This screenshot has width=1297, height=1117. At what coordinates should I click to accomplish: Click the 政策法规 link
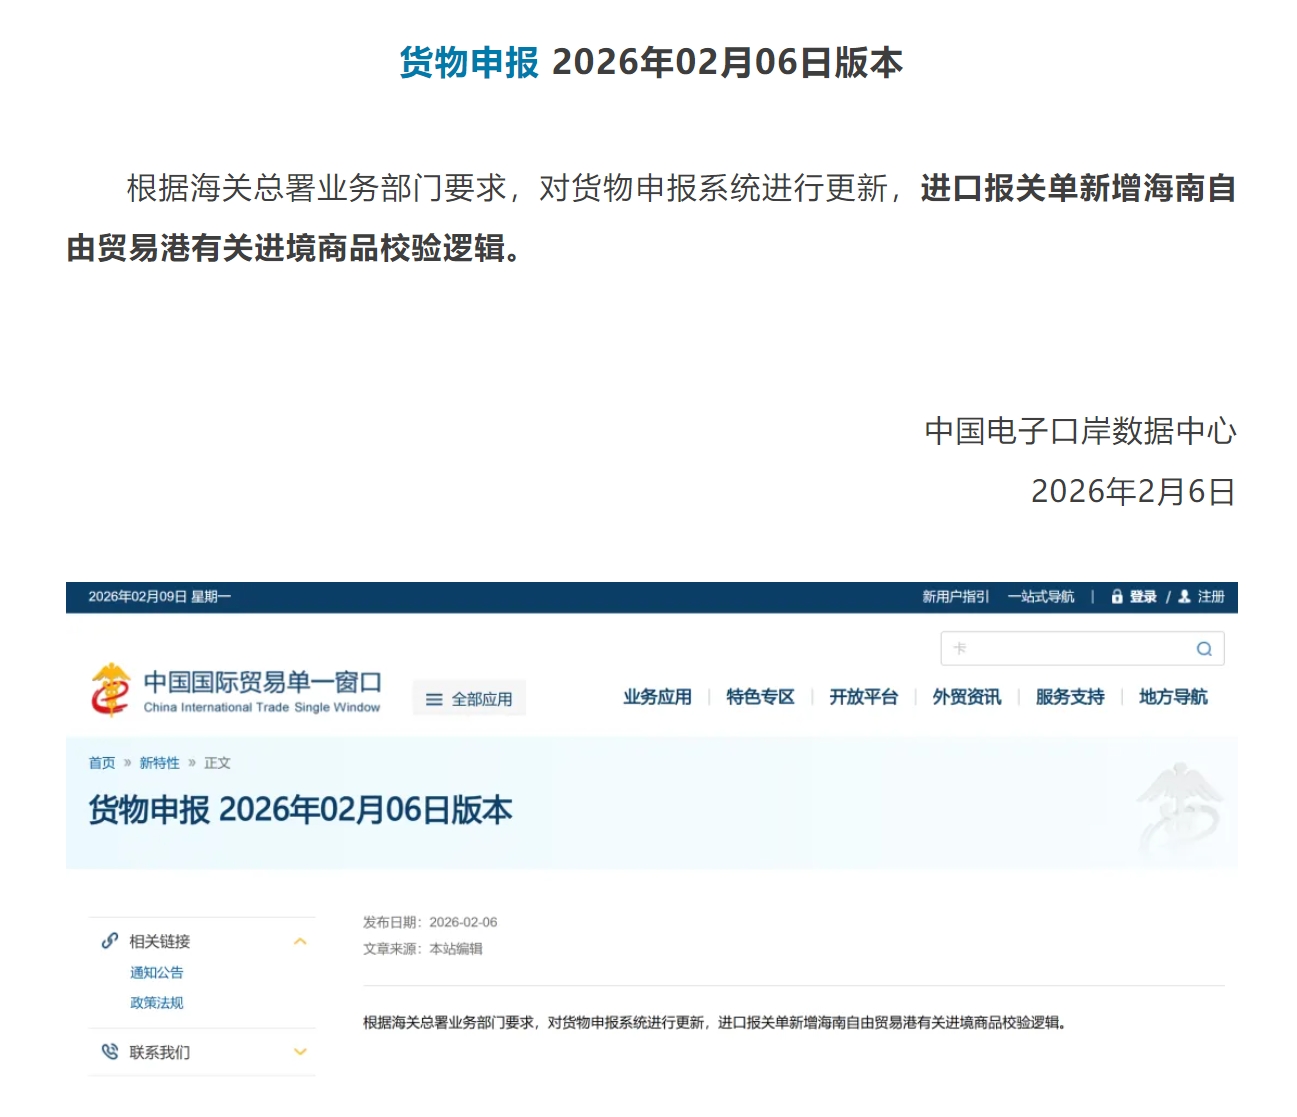pos(156,1002)
